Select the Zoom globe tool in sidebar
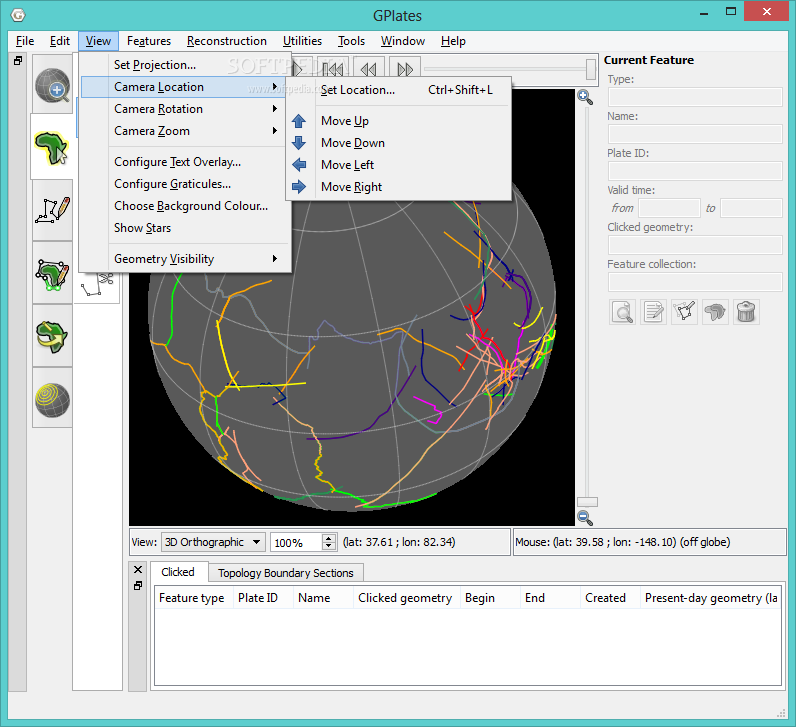Image resolution: width=796 pixels, height=727 pixels. [x=52, y=85]
